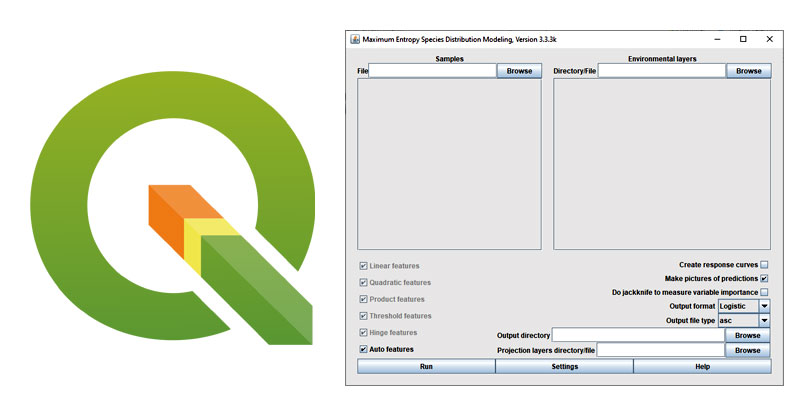Screen dimensions: 800x418
Task: Minimize the Maxent window
Action: 717,39
